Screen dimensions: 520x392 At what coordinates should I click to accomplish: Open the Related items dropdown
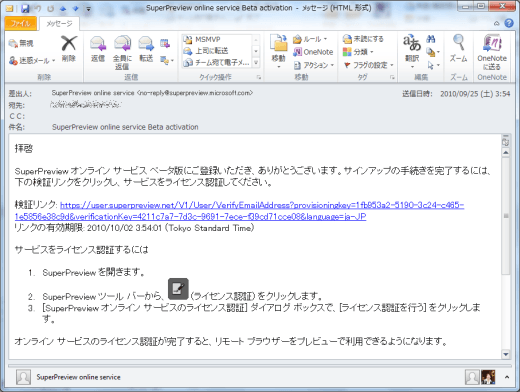point(433,52)
